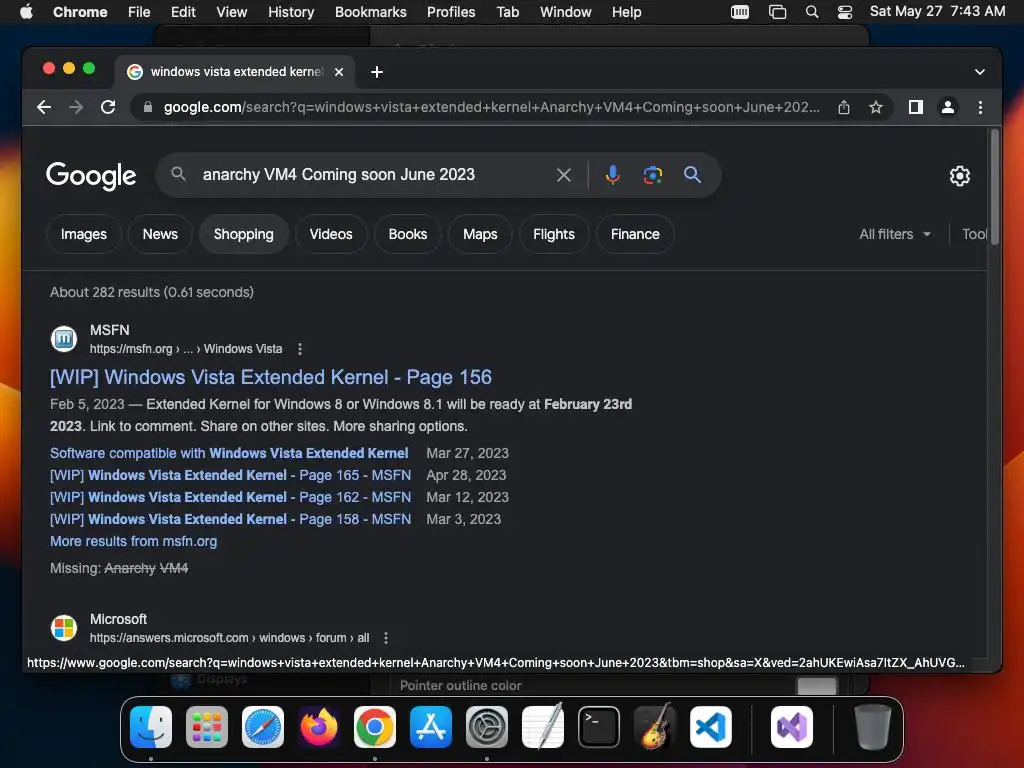The height and width of the screenshot is (768, 1024).
Task: Click the forward navigation arrow
Action: [x=76, y=107]
